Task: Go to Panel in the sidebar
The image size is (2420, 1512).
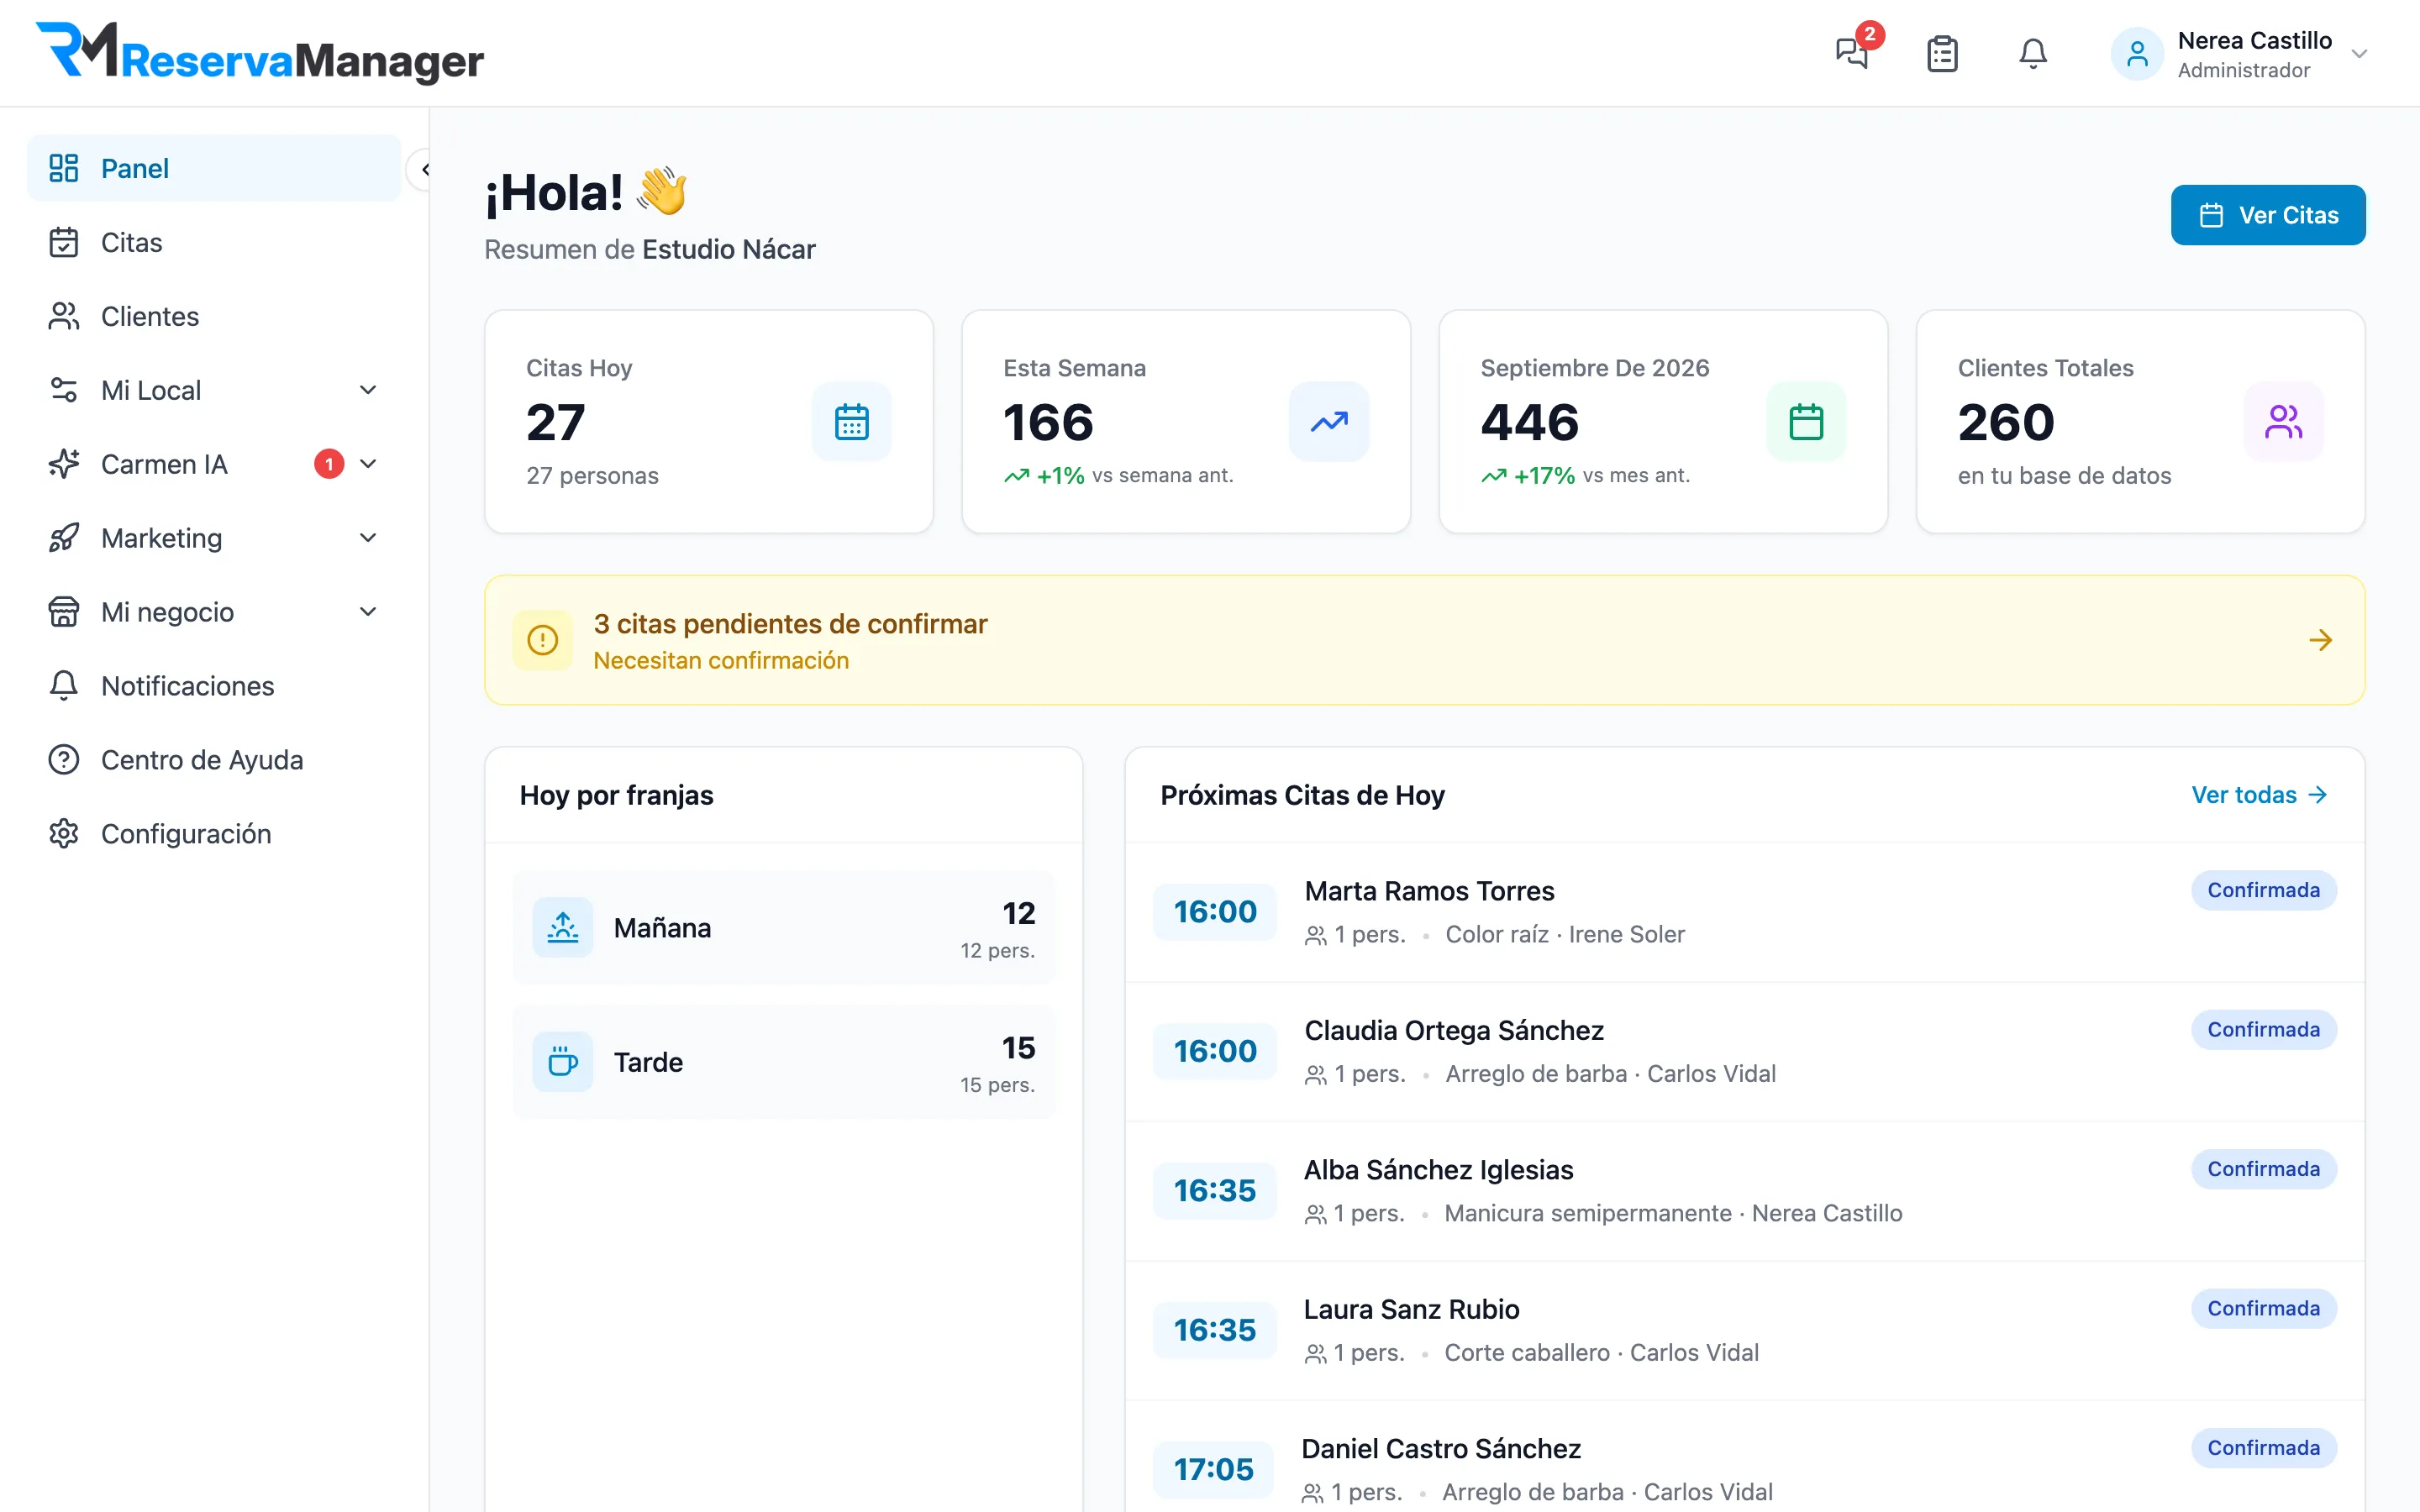Action: pyautogui.click(x=214, y=168)
